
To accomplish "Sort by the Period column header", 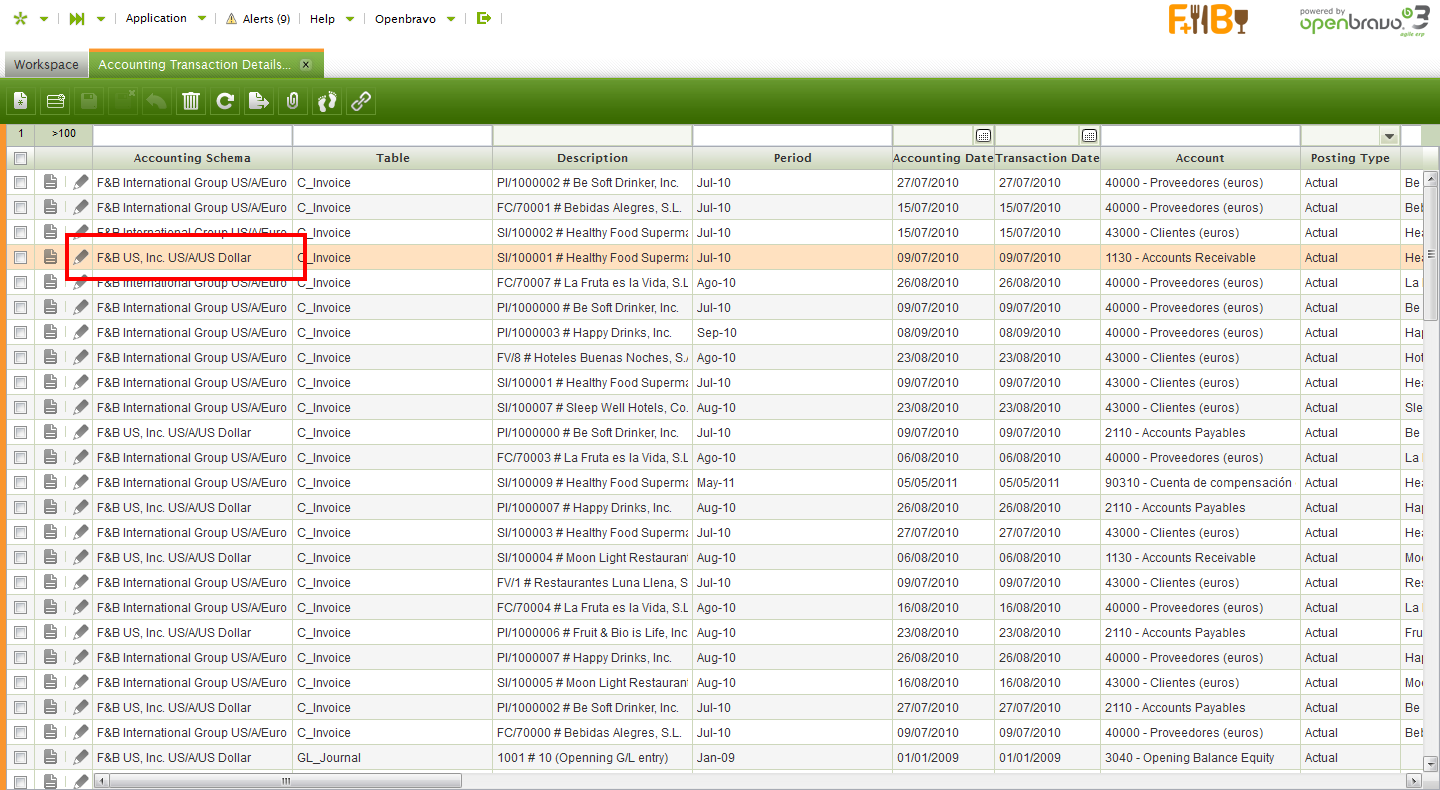I will click(792, 158).
